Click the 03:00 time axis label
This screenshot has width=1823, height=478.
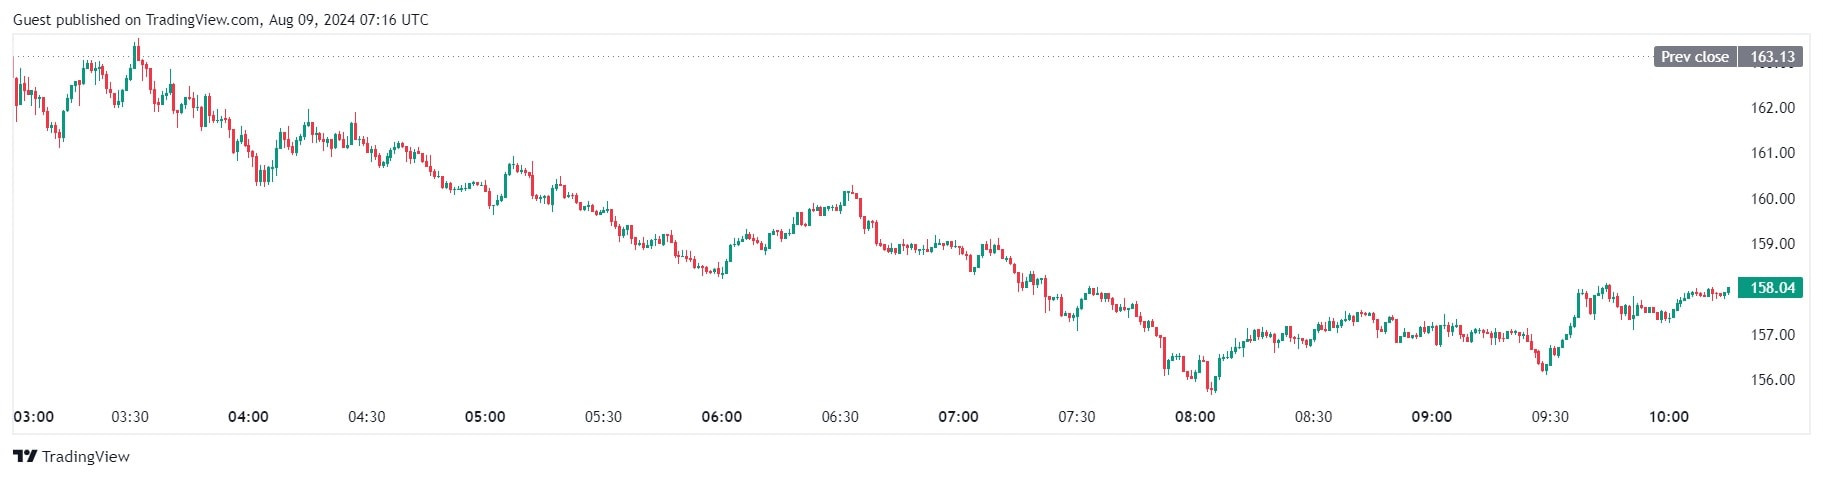tap(34, 417)
